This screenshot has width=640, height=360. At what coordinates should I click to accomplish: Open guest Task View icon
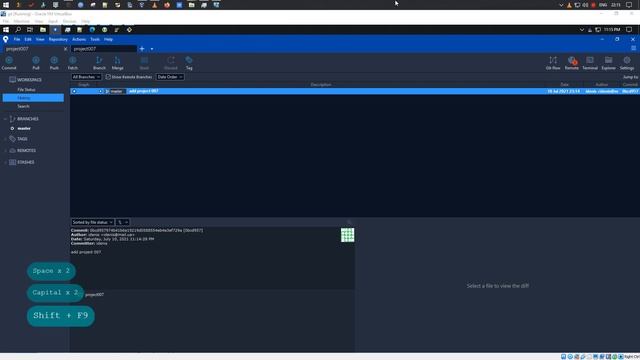pyautogui.click(x=30, y=29)
